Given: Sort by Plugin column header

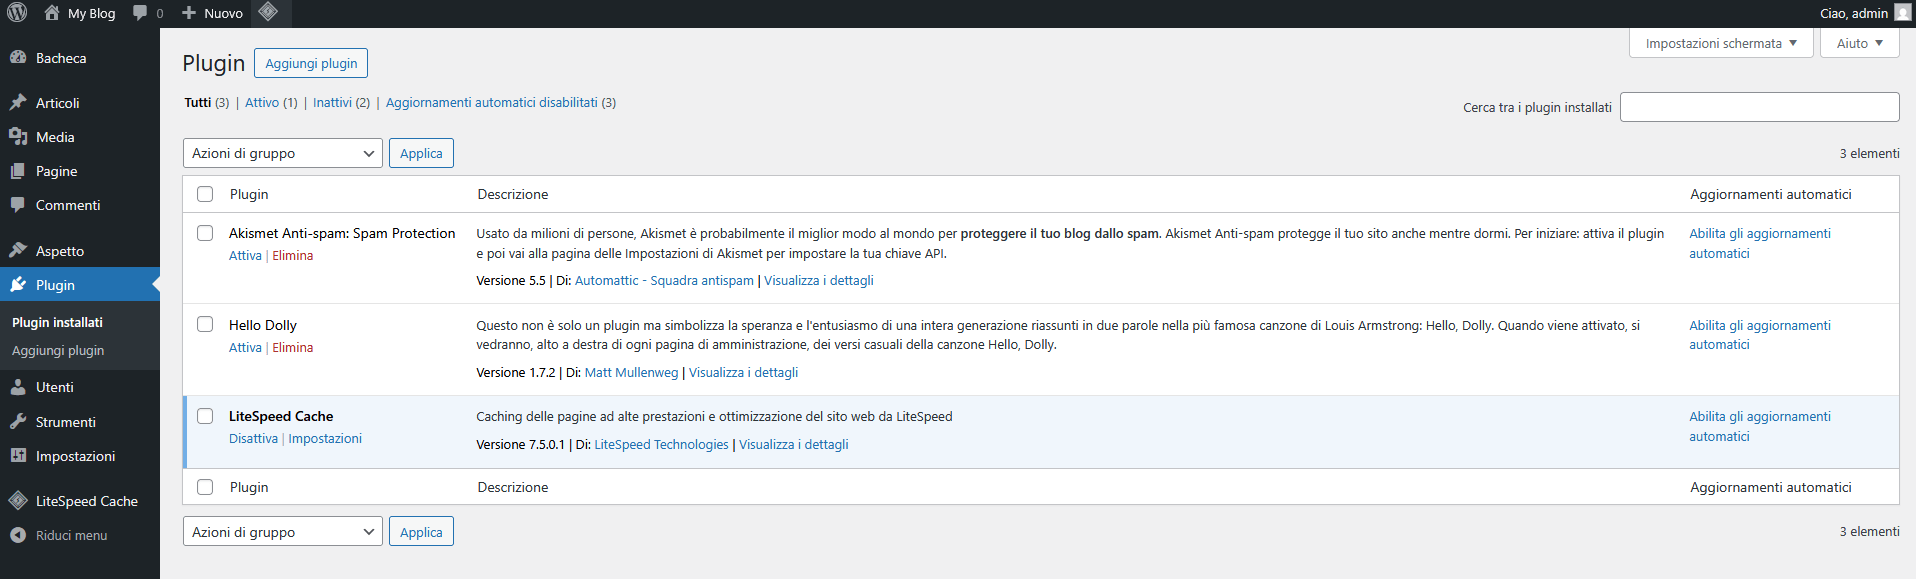Looking at the screenshot, I should click(x=249, y=194).
